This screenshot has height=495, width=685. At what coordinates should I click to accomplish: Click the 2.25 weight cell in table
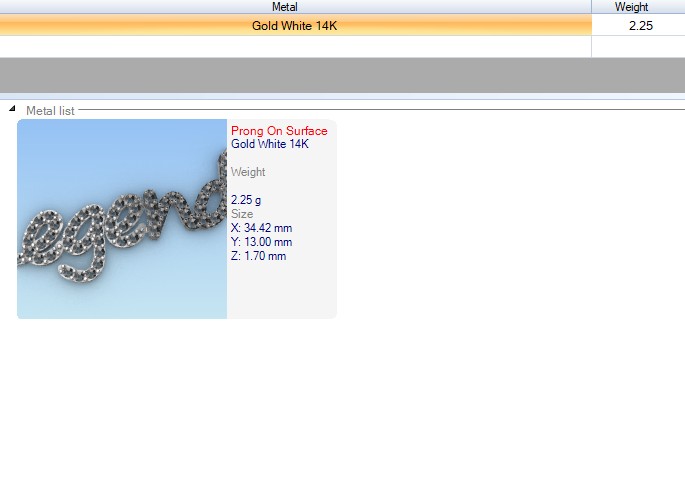pyautogui.click(x=639, y=26)
